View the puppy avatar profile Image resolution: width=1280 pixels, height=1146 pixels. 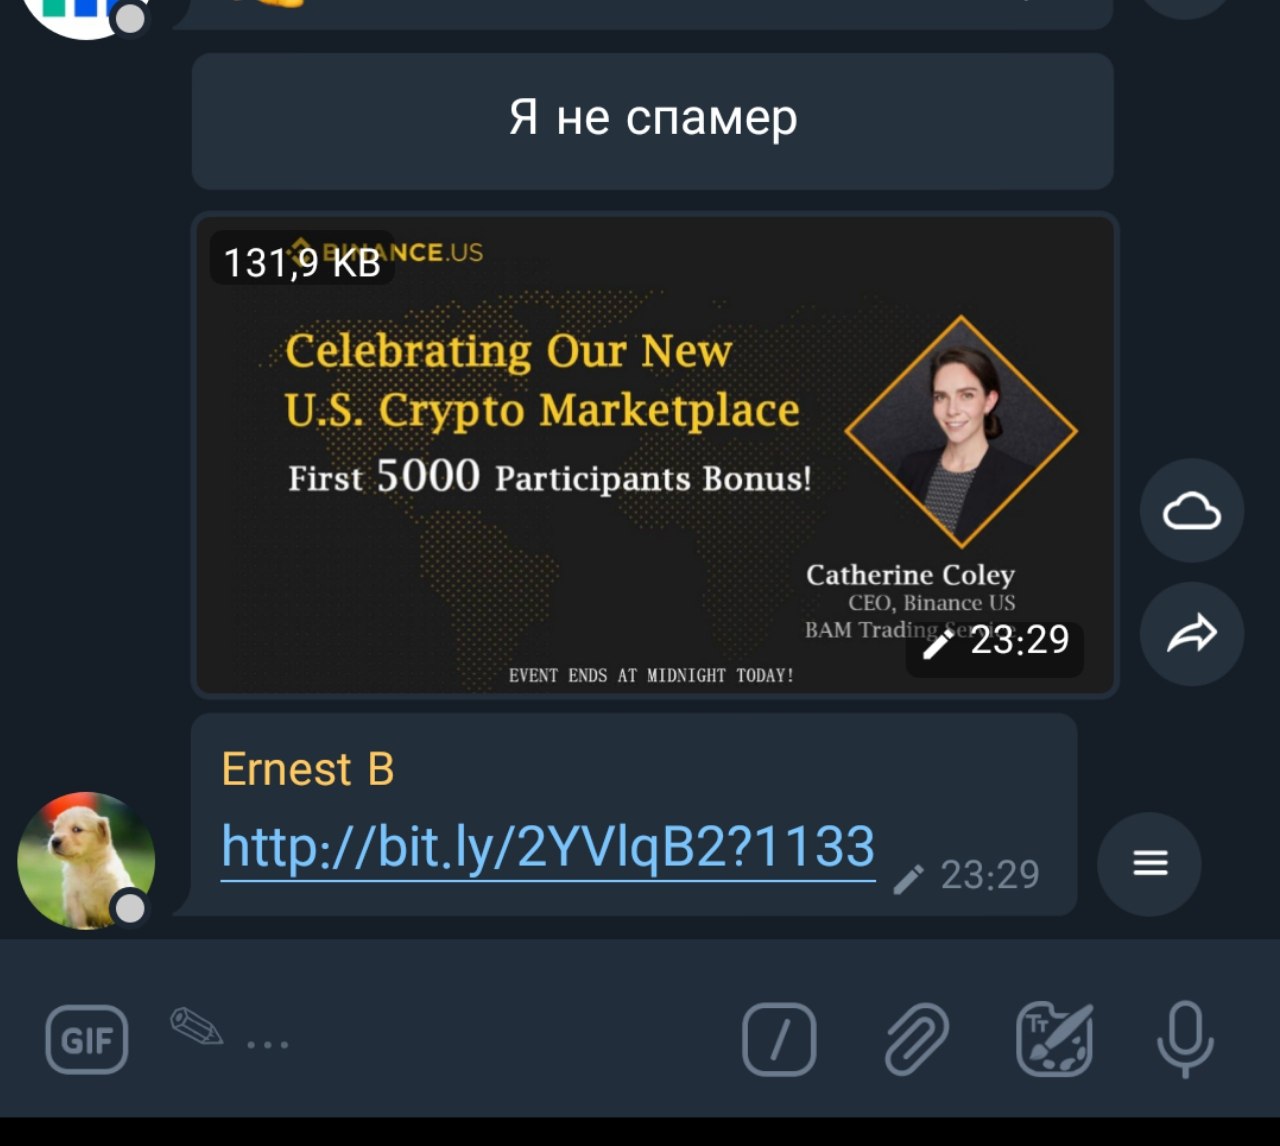tap(86, 861)
